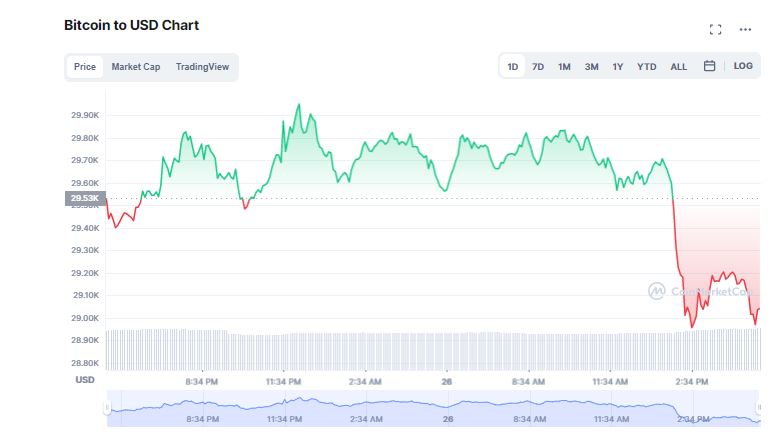Image resolution: width=783 pixels, height=434 pixels.
Task: Toggle the LOG scale button
Action: (743, 66)
